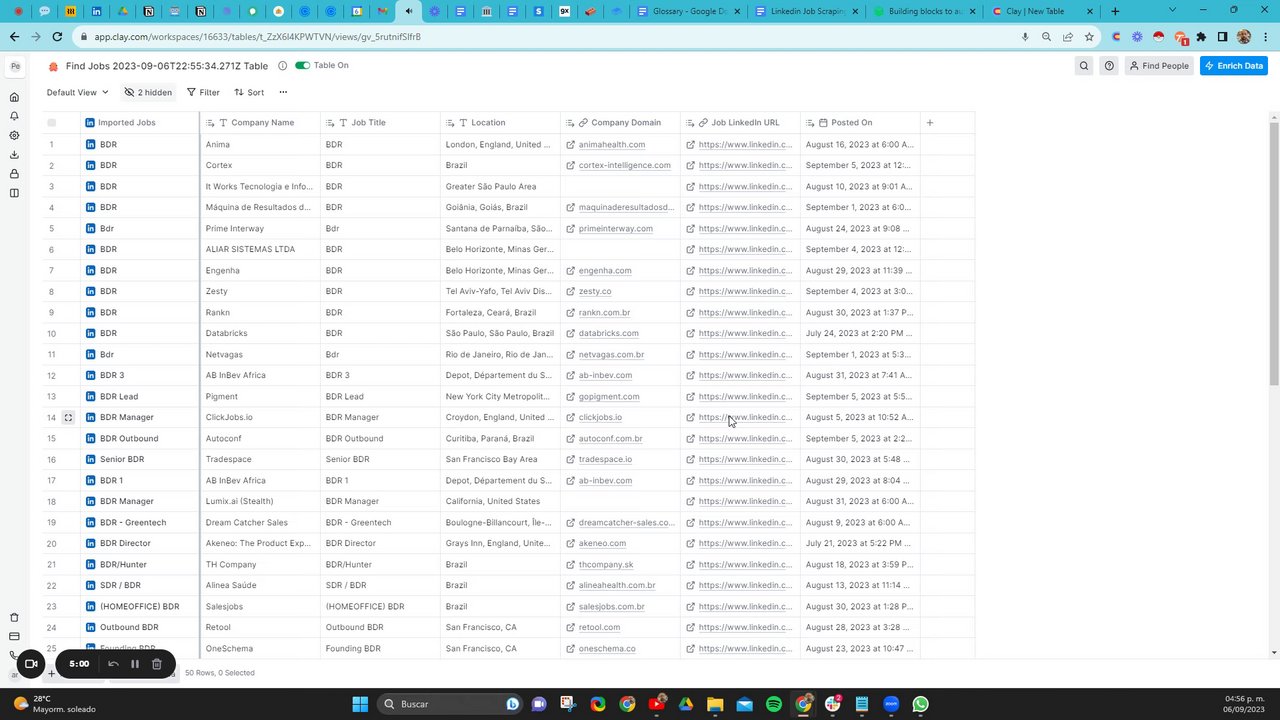Click the share page icon in address bar
Image resolution: width=1280 pixels, height=720 pixels.
click(x=1068, y=37)
